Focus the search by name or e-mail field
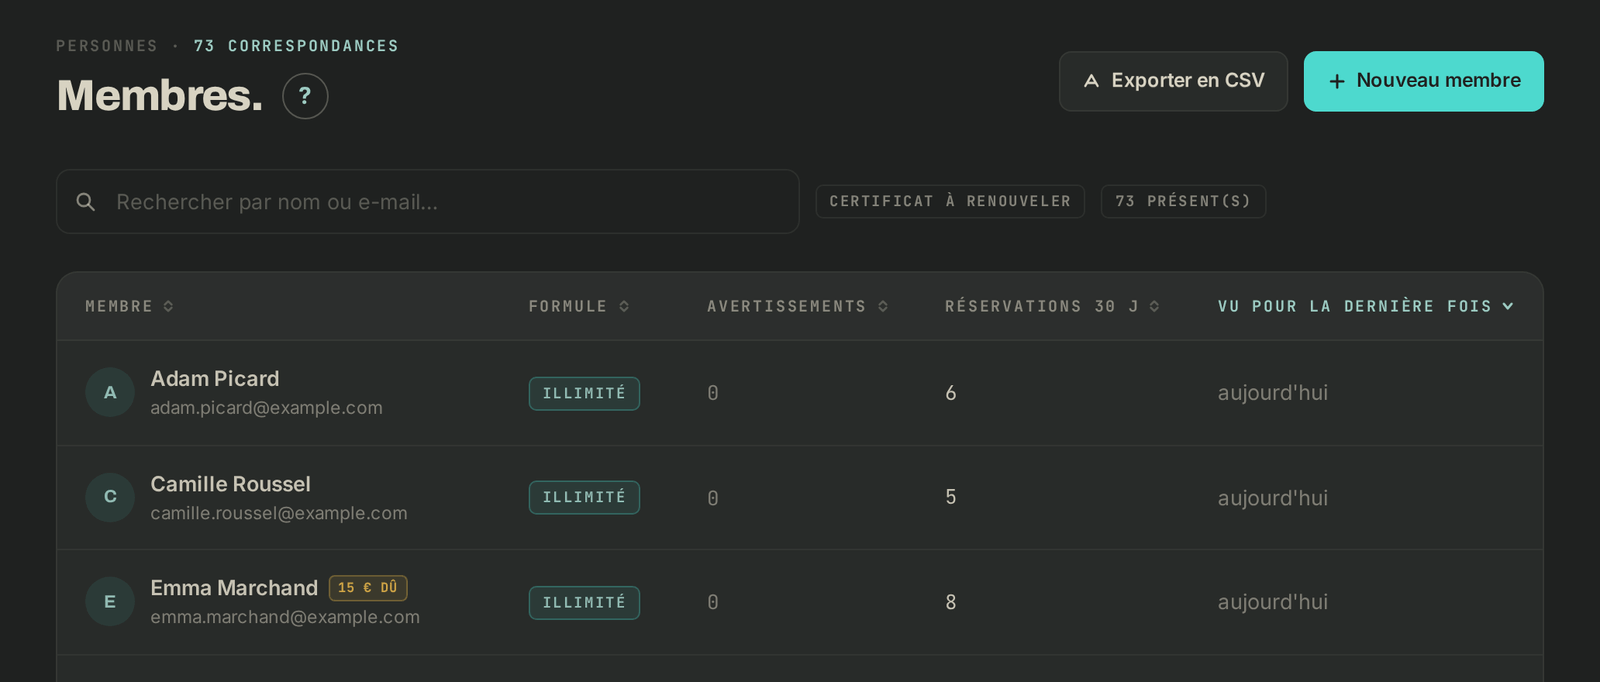Viewport: 1600px width, 682px height. (428, 202)
